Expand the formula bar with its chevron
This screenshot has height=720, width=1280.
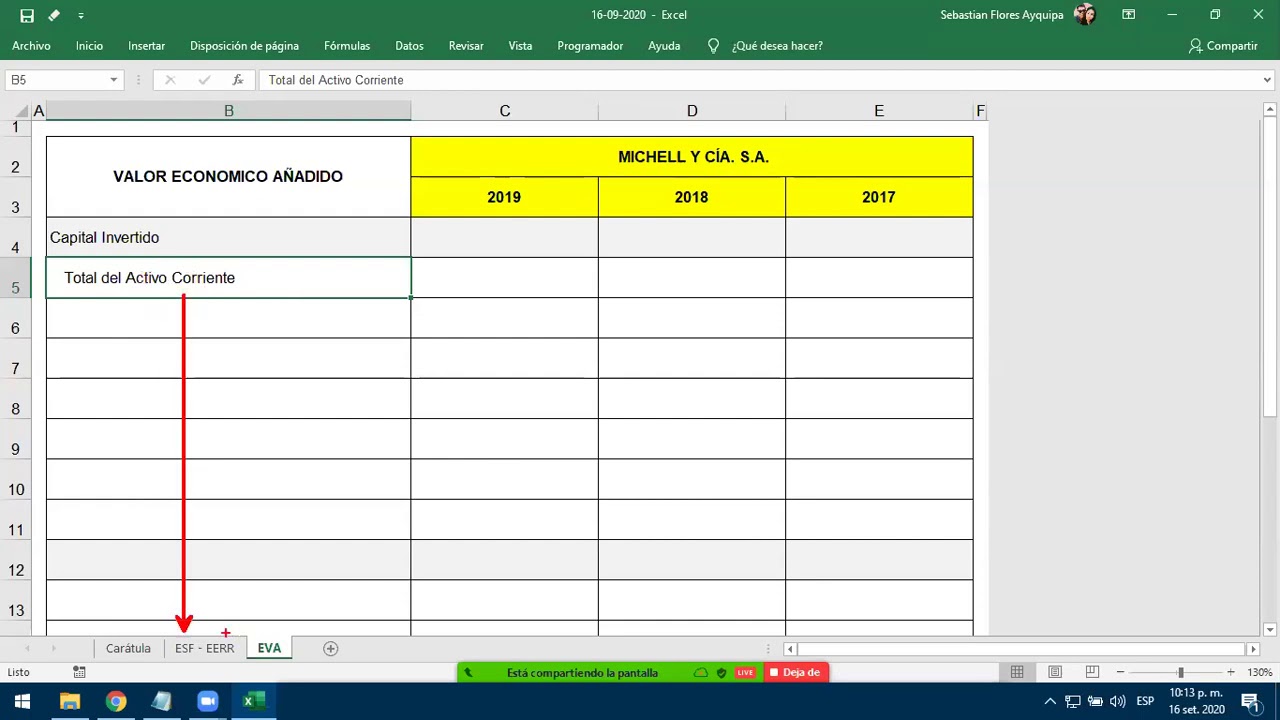coord(1267,80)
